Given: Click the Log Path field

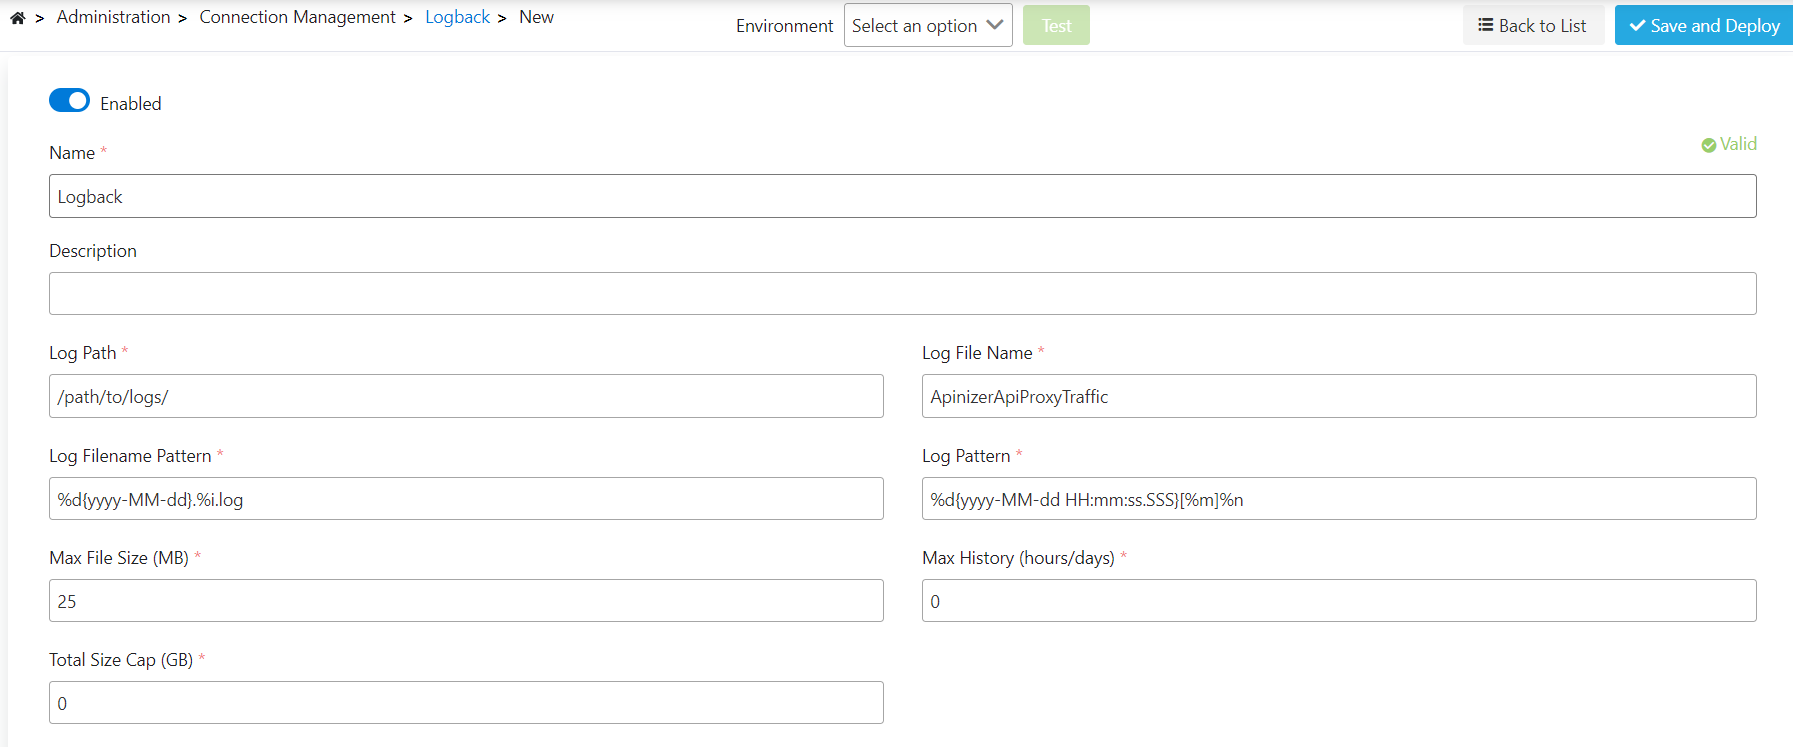Looking at the screenshot, I should pyautogui.click(x=466, y=397).
